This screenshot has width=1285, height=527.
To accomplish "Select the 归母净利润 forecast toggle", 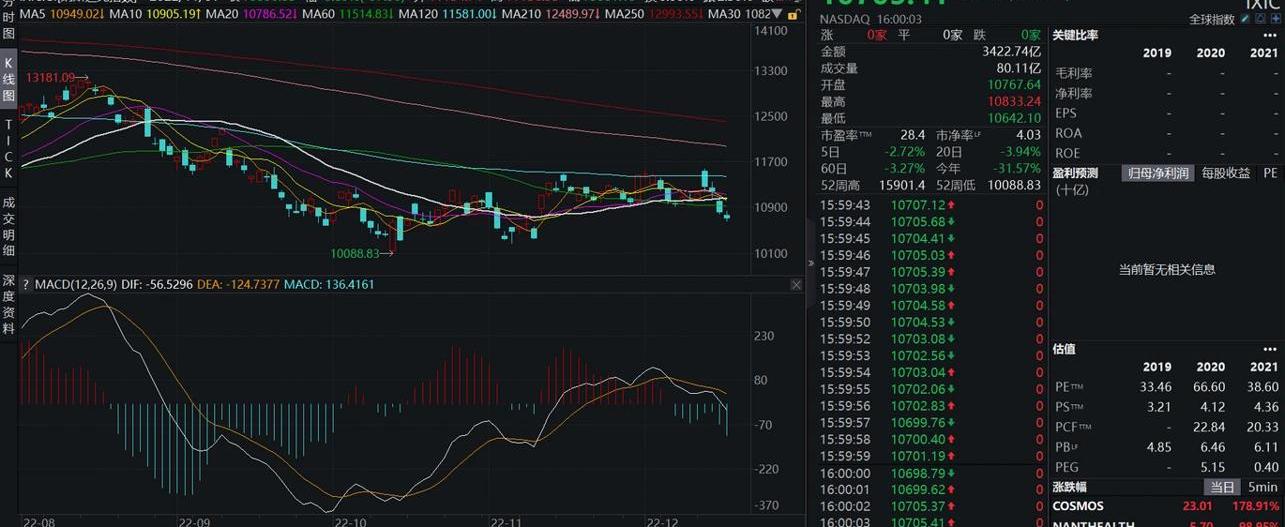I will tap(1157, 173).
